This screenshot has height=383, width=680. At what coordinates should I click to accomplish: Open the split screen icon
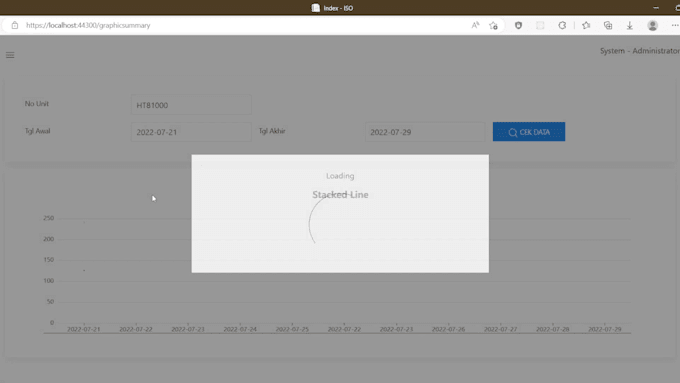[540, 25]
